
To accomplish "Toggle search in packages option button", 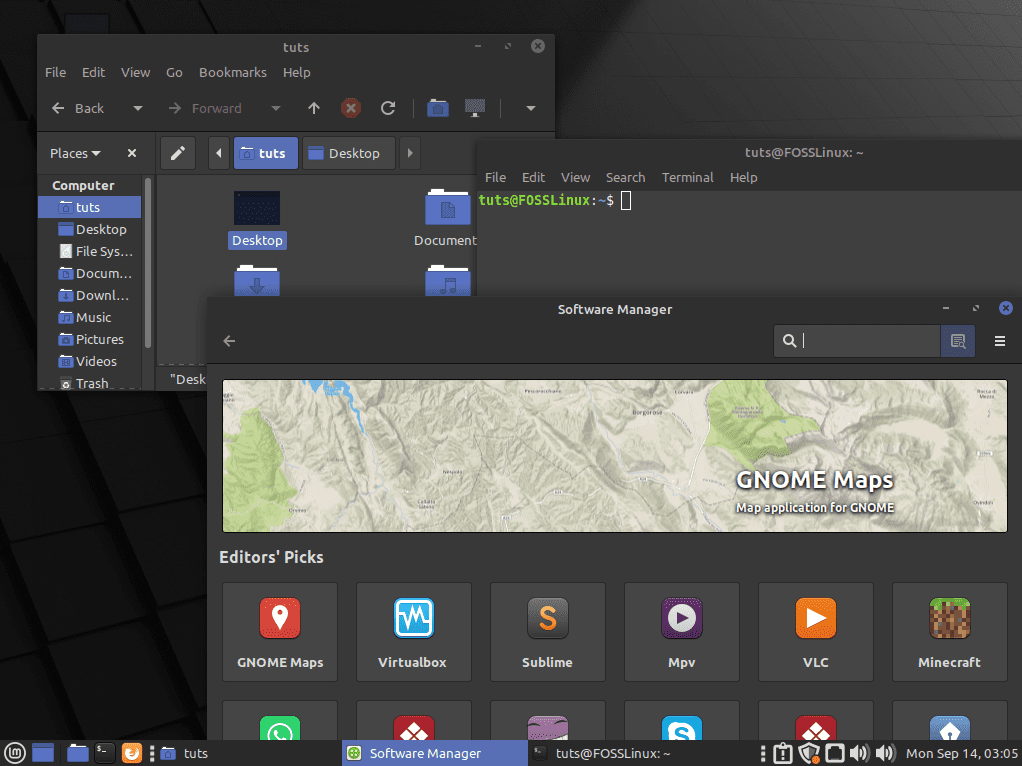I will [957, 341].
